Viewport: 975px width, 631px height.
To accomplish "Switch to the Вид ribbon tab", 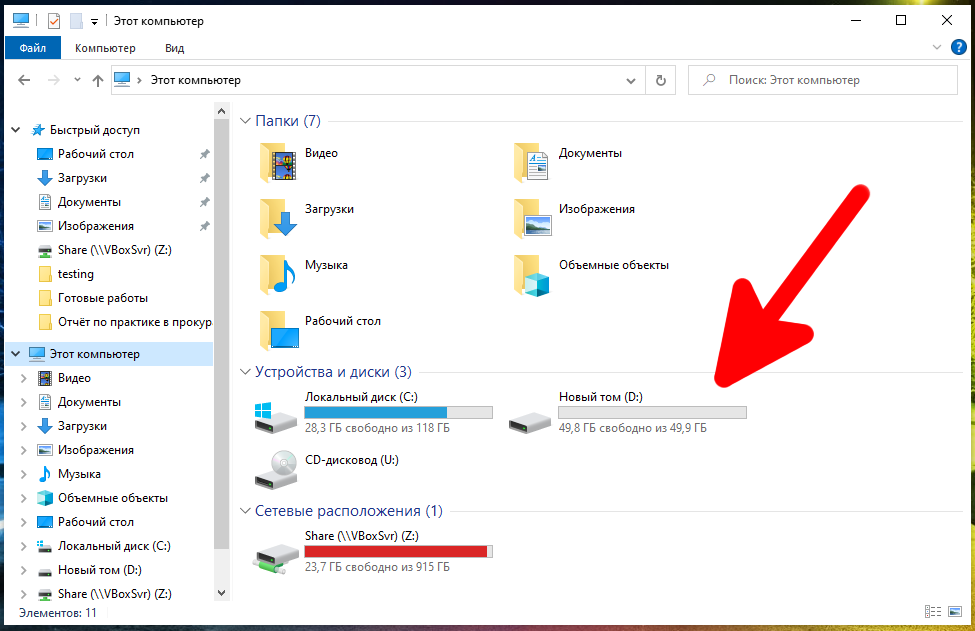I will [x=174, y=48].
